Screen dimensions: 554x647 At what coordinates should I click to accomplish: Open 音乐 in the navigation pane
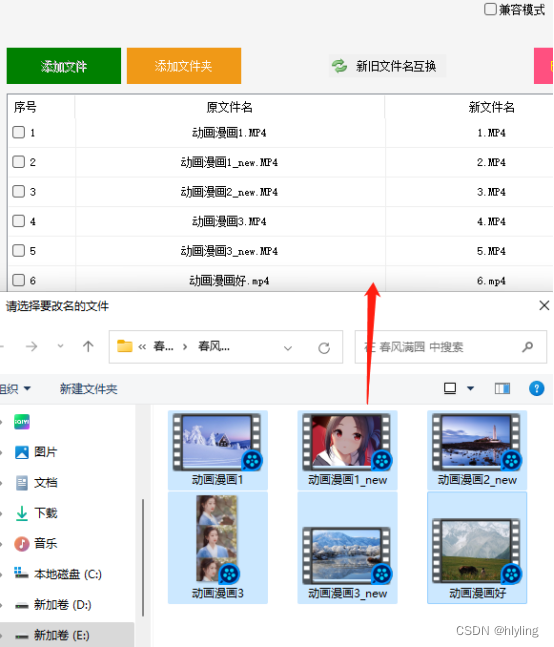pyautogui.click(x=35, y=543)
